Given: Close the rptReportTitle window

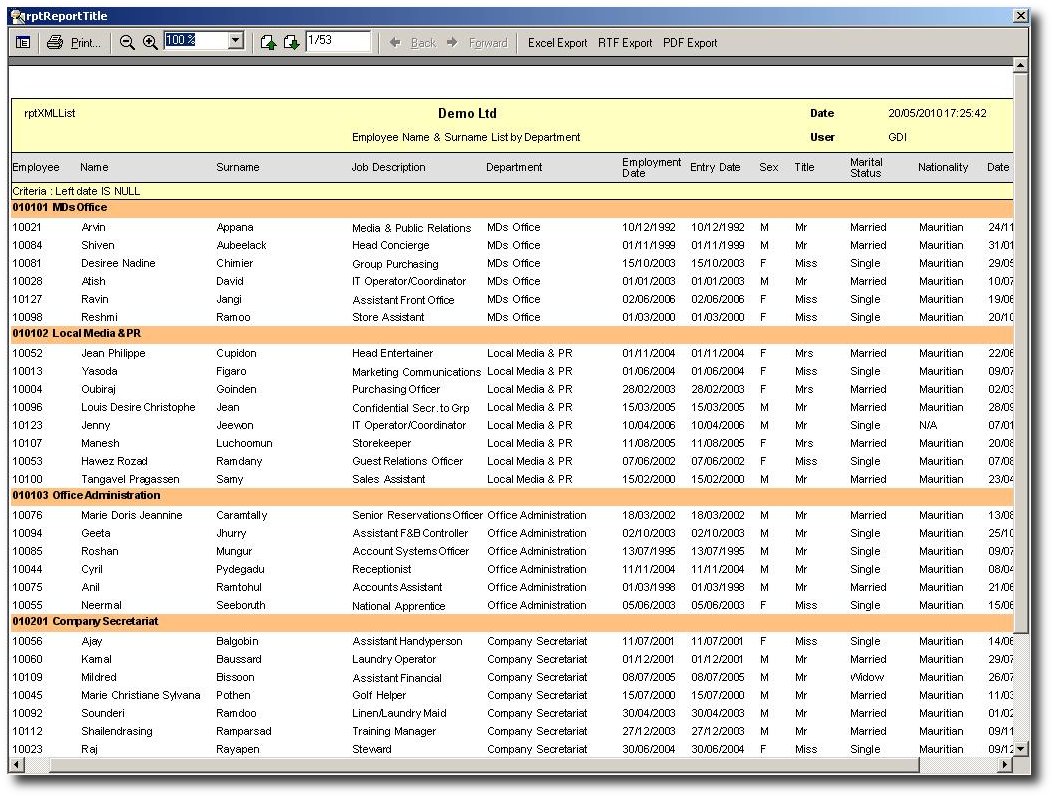Looking at the screenshot, I should [1020, 16].
